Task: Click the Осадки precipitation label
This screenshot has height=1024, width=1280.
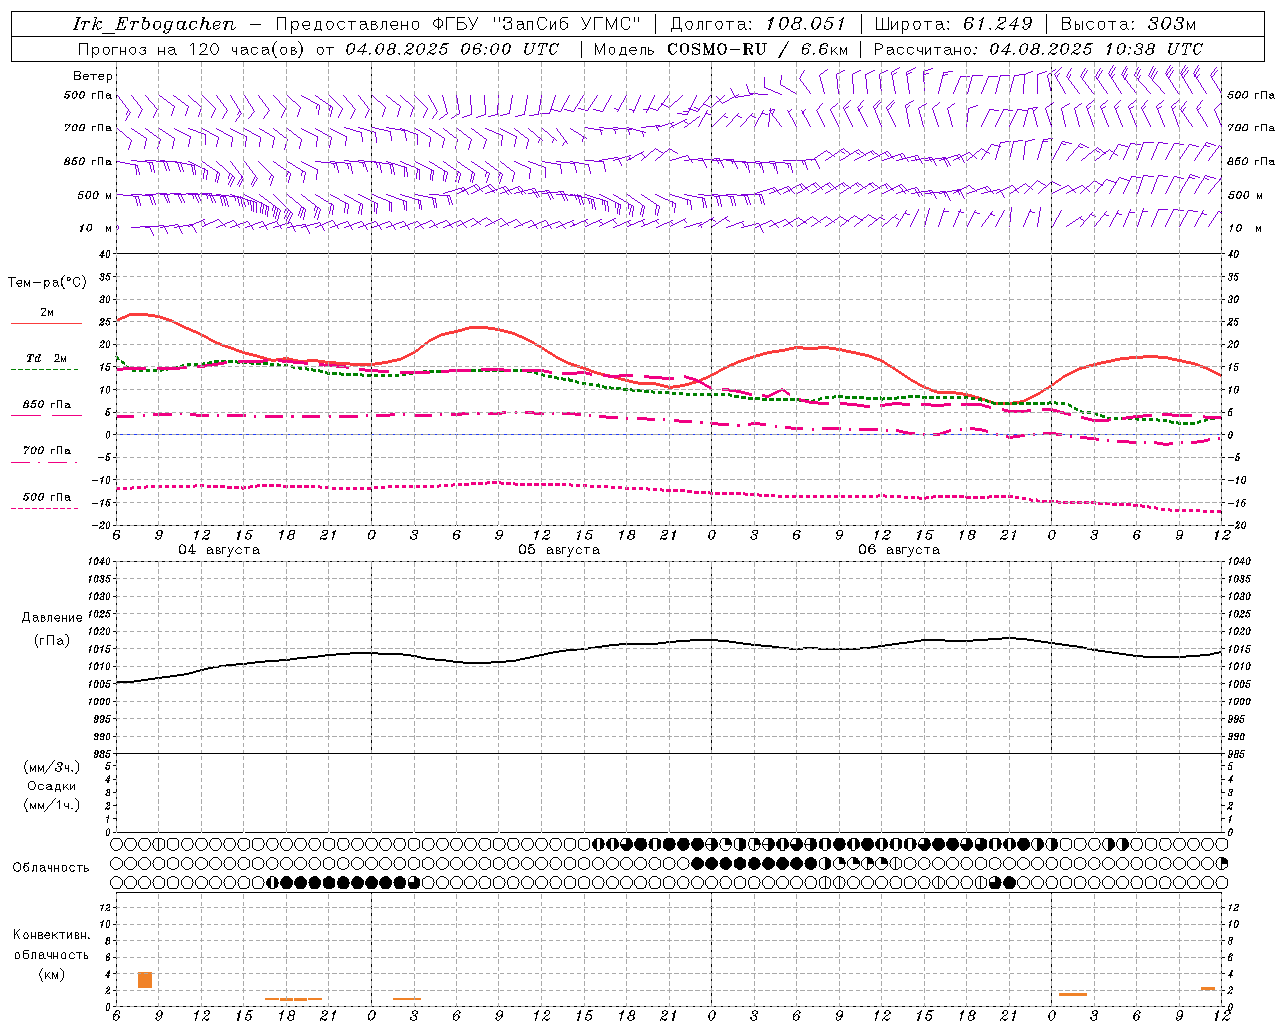Action: tap(52, 786)
